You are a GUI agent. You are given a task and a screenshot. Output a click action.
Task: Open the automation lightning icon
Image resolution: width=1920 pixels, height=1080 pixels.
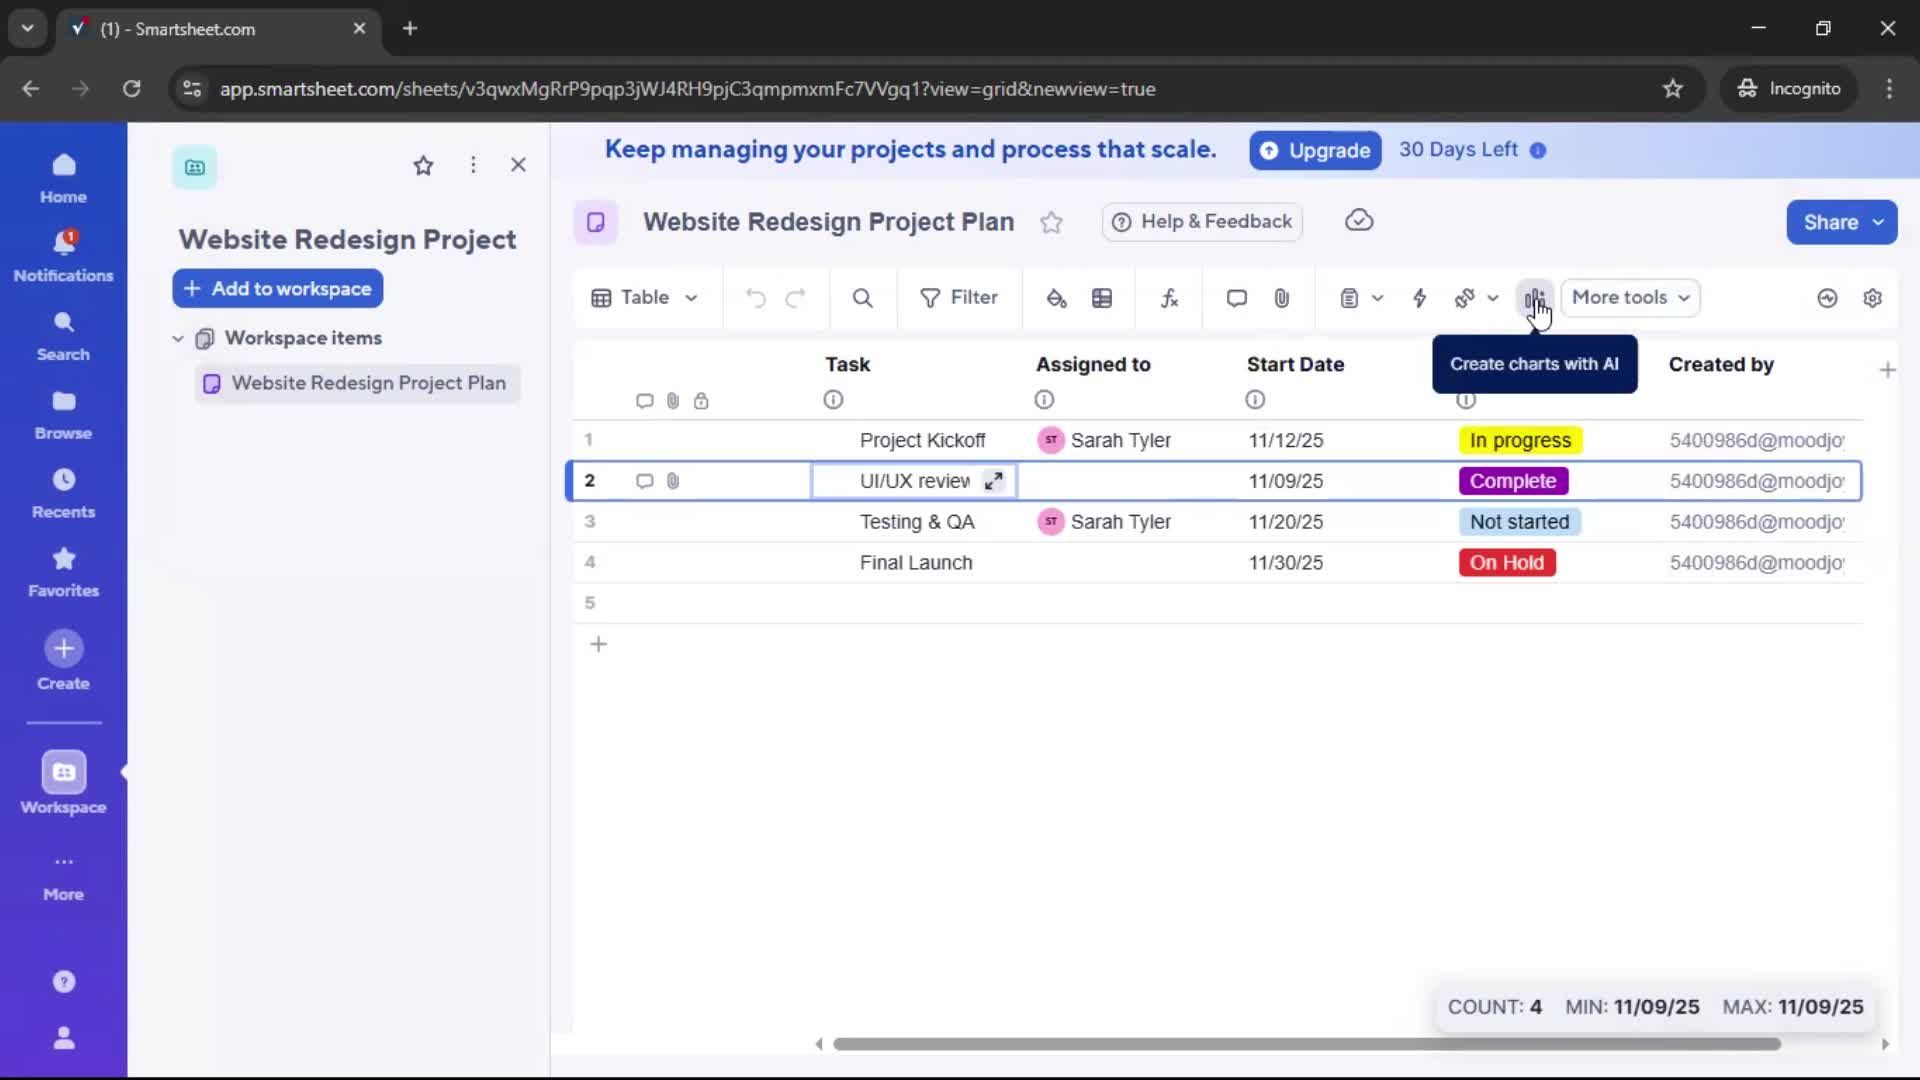click(1421, 298)
